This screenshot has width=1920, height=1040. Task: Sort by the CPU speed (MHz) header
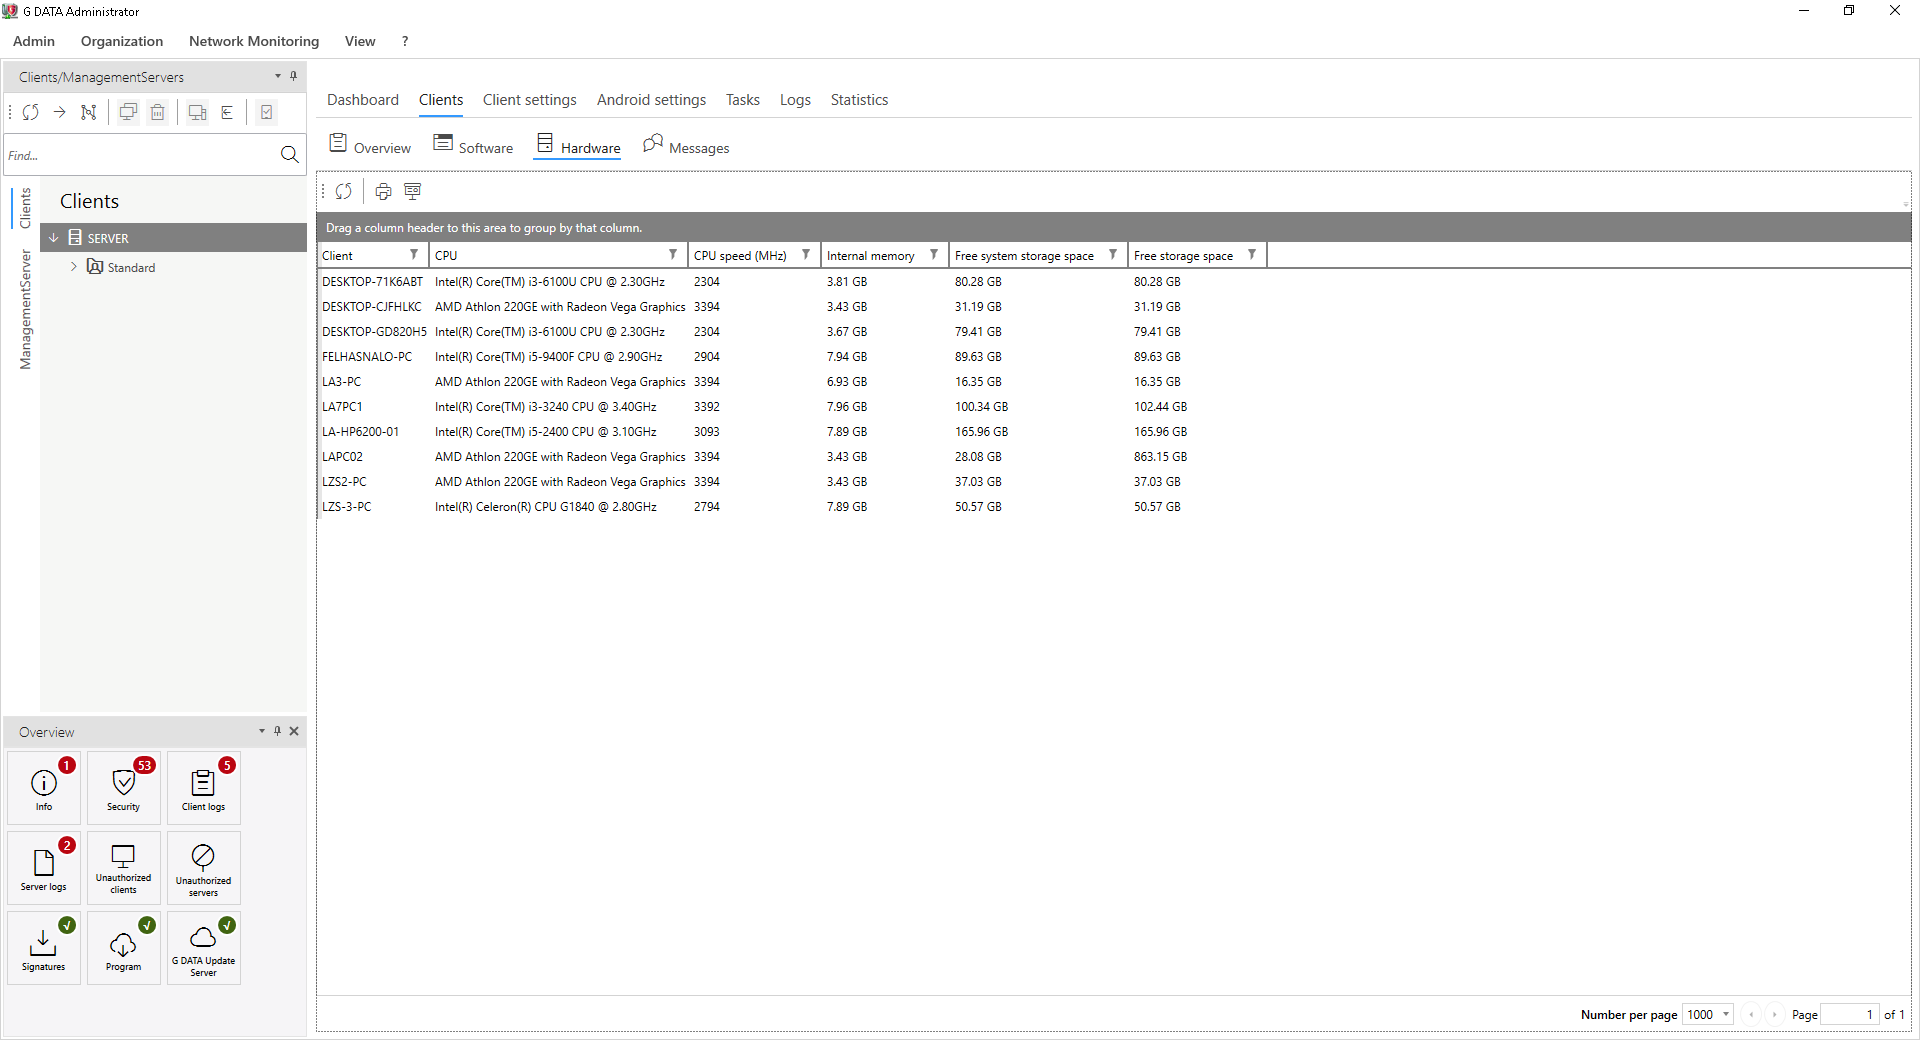coord(740,256)
